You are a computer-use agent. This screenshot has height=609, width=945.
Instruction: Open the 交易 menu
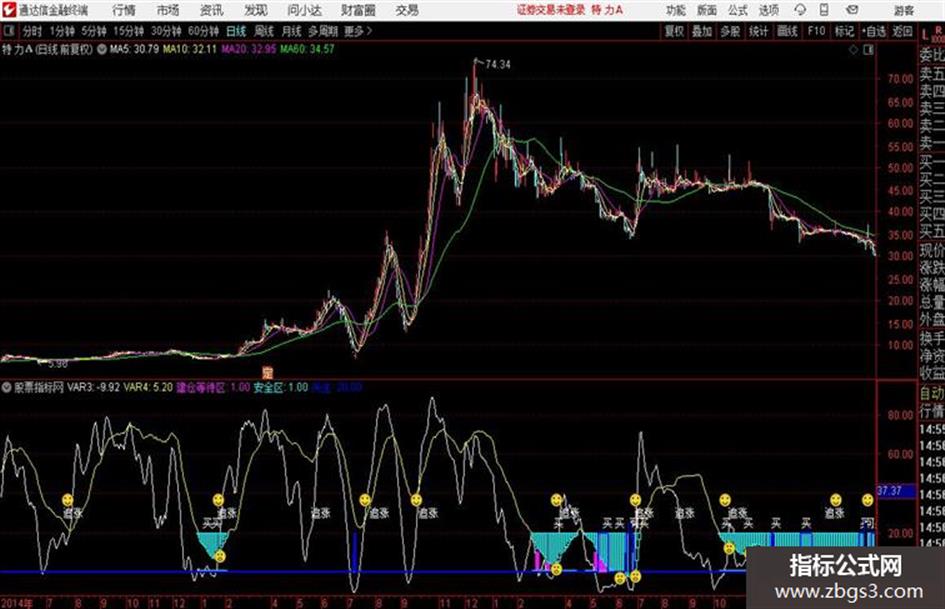point(407,10)
